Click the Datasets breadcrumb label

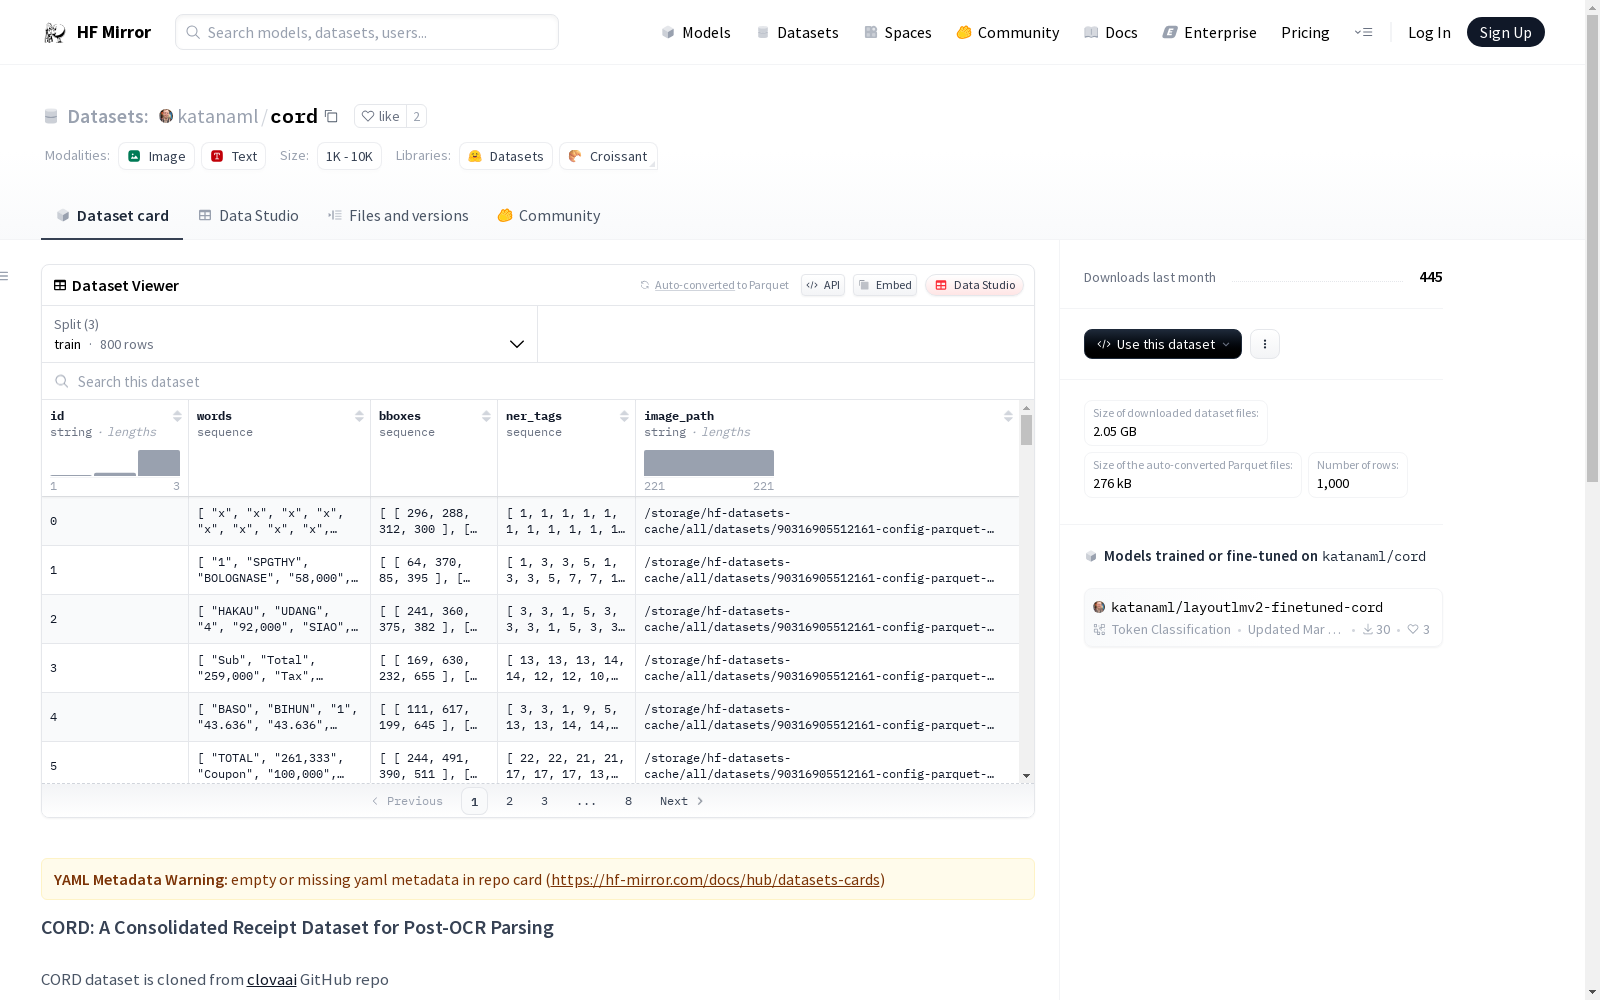tap(108, 116)
